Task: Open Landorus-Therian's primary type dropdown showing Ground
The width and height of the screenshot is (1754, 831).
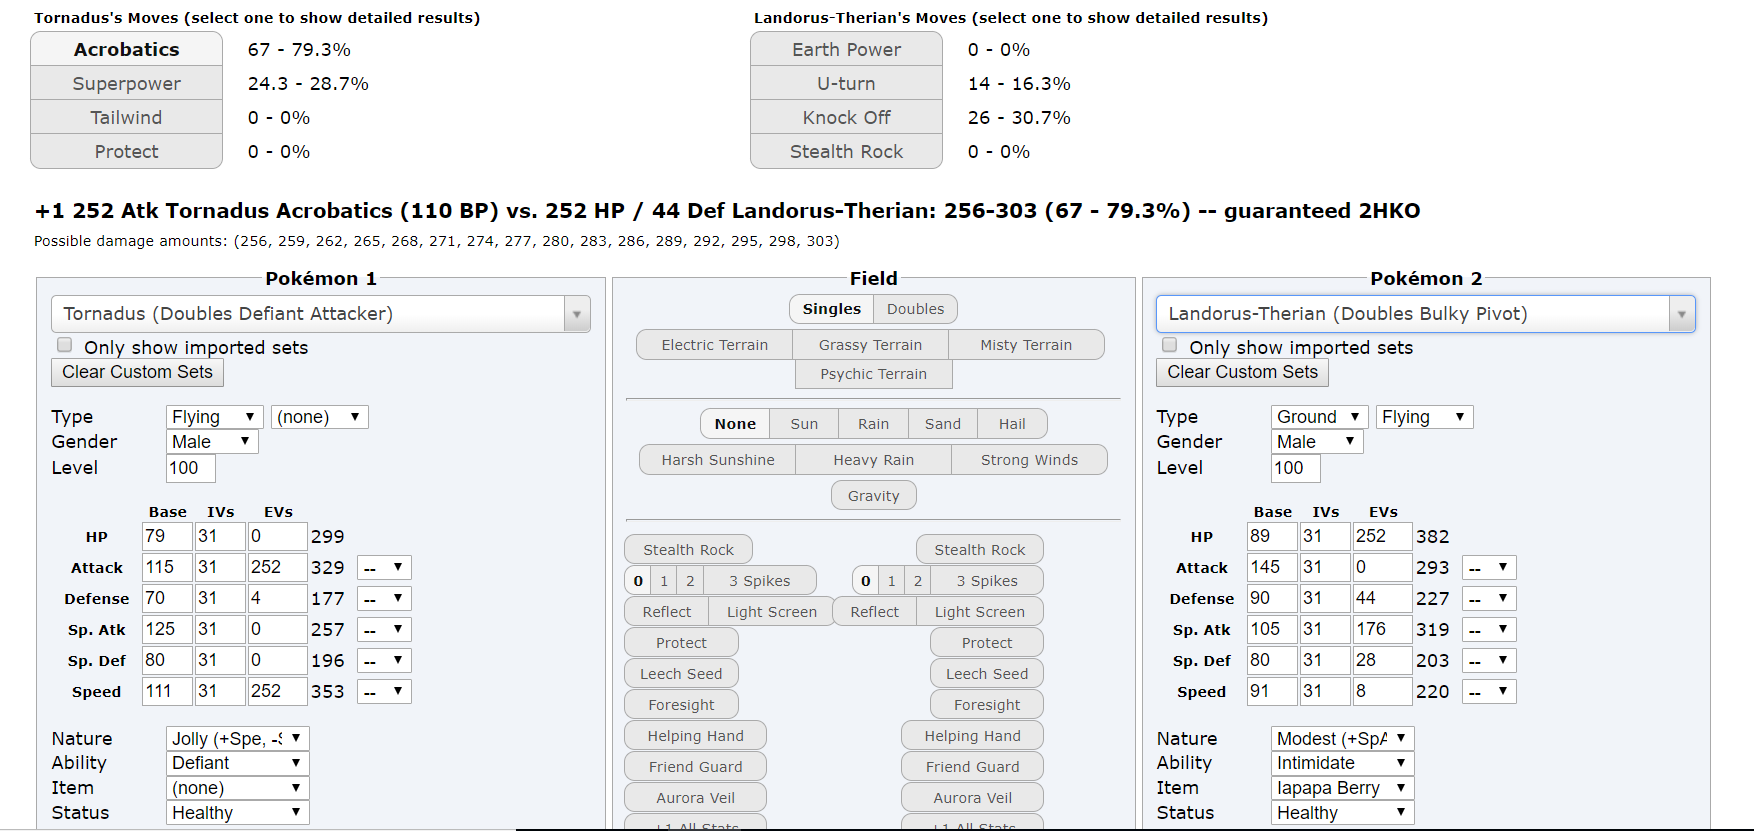Action: click(x=1320, y=417)
